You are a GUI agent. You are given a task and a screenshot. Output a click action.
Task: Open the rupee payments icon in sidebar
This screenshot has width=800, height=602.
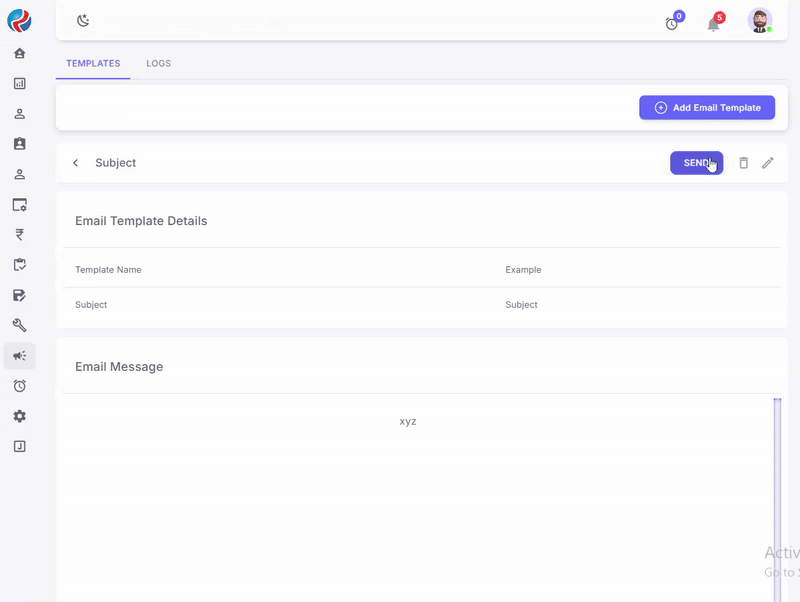[x=19, y=235]
